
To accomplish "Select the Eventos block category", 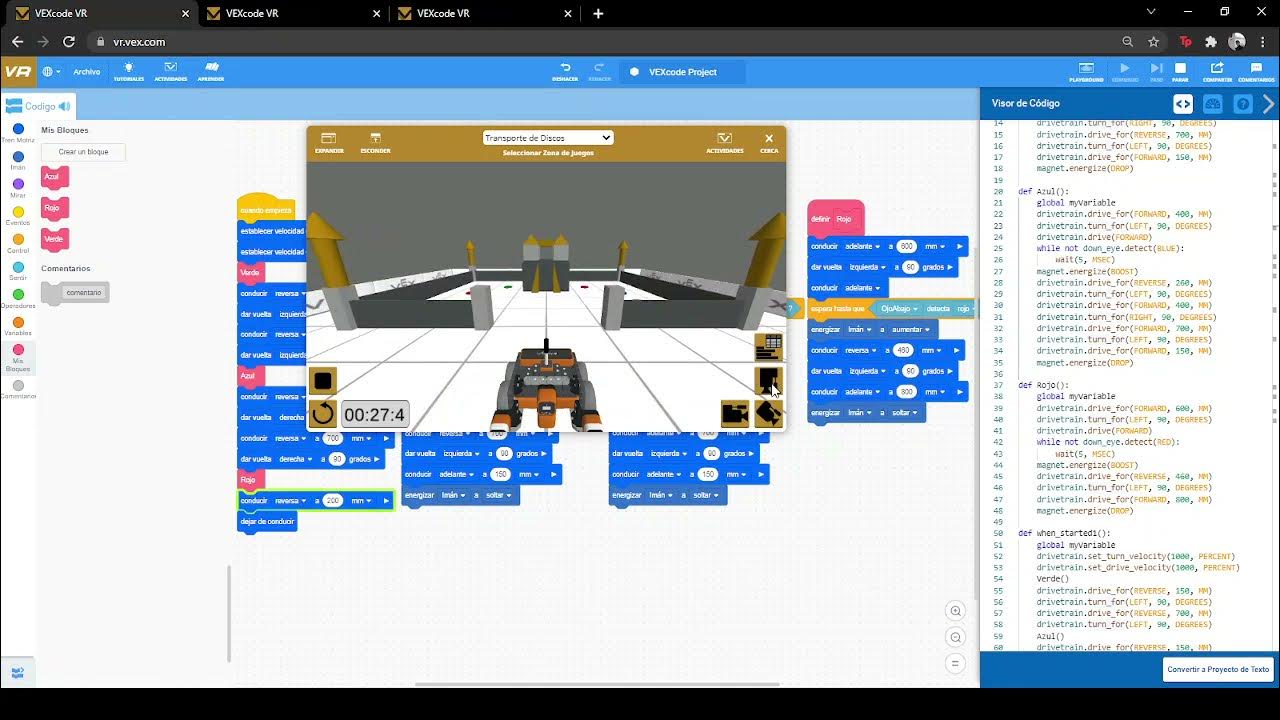I will [18, 215].
